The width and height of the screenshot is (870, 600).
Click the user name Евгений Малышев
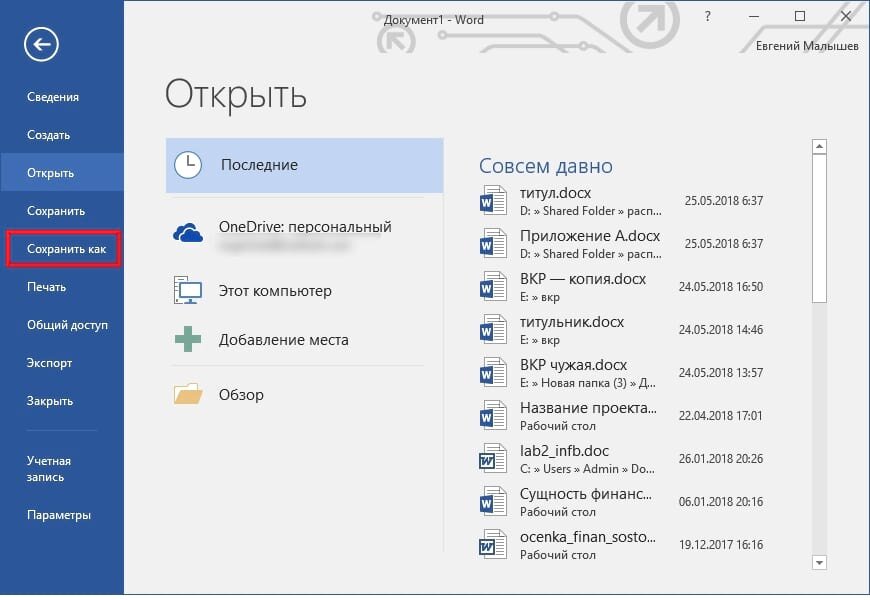[807, 46]
